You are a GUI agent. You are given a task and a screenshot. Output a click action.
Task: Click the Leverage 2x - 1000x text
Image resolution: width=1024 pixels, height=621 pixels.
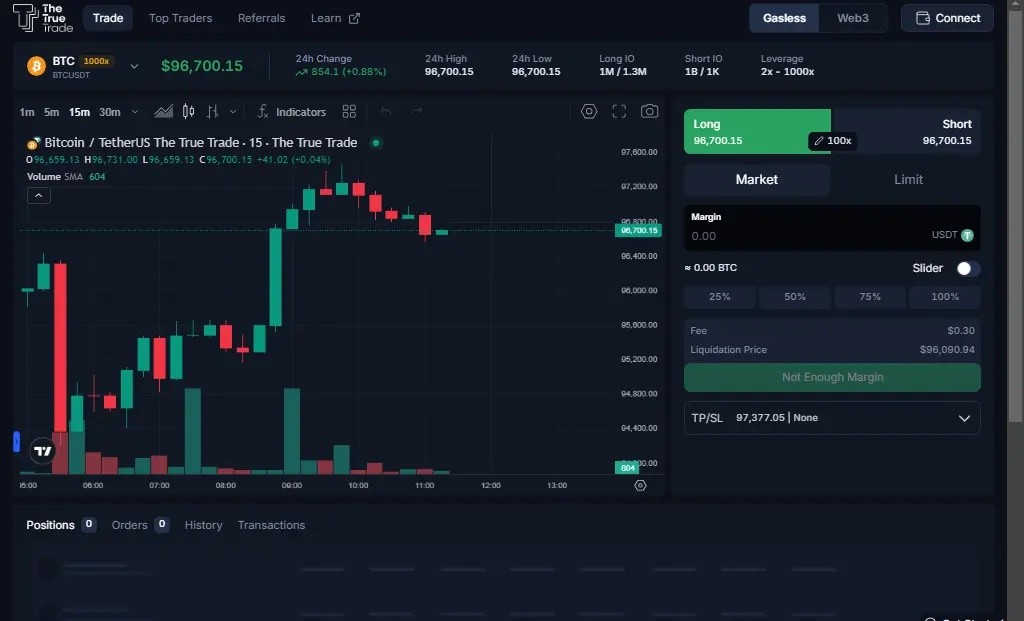click(x=787, y=72)
